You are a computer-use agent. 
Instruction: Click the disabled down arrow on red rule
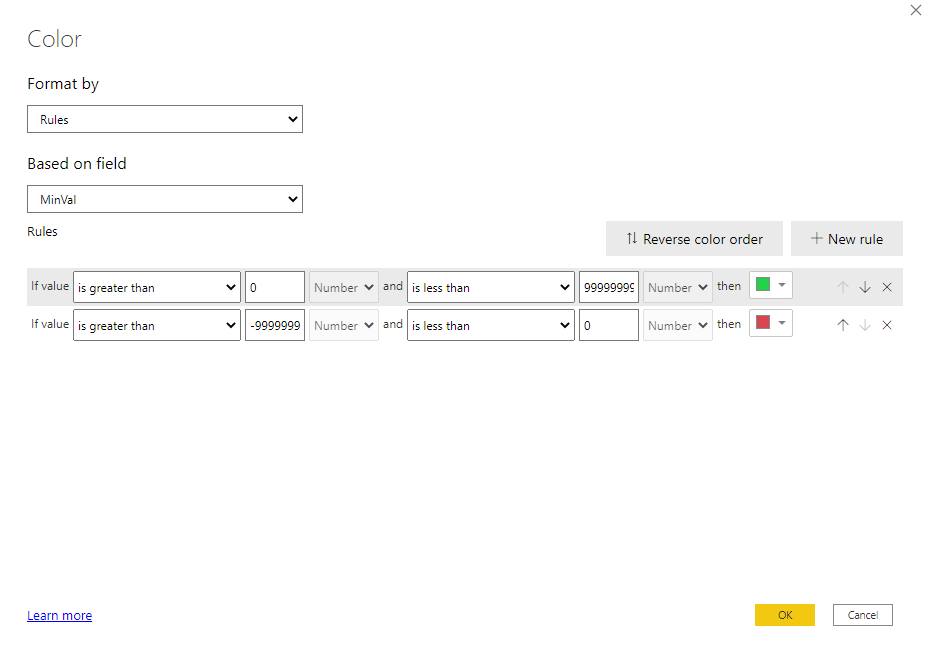(865, 325)
